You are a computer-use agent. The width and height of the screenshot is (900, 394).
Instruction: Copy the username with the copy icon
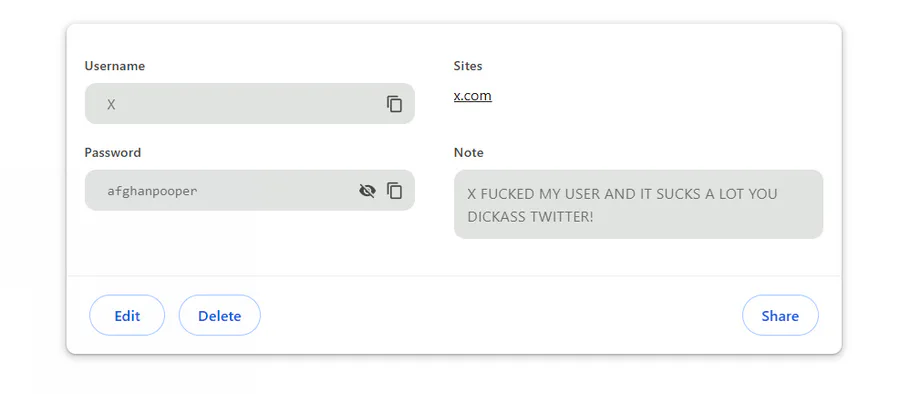pyautogui.click(x=394, y=104)
